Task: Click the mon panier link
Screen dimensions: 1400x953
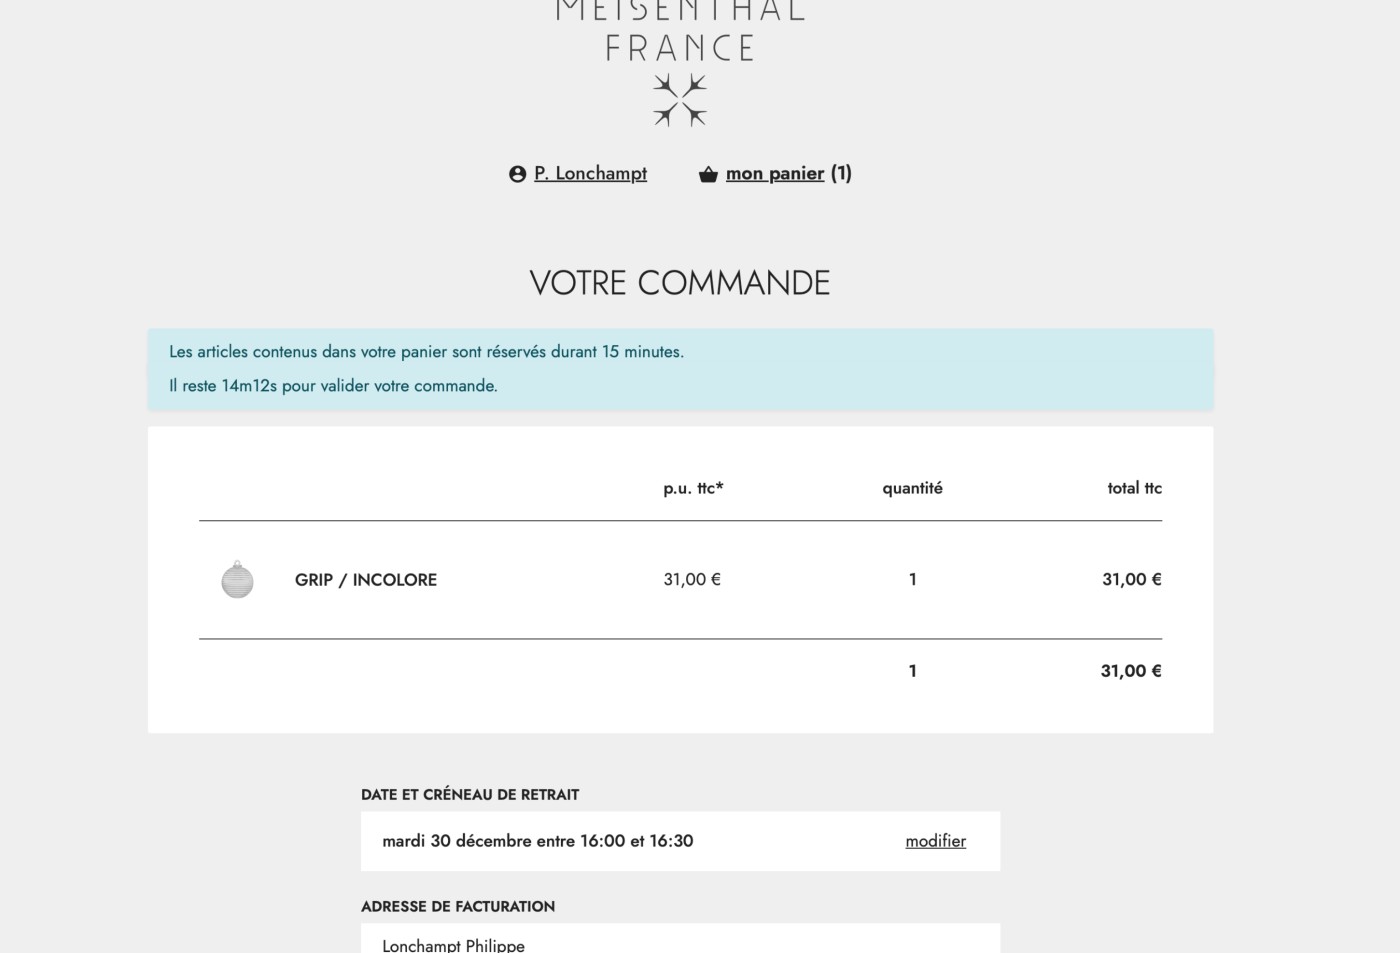Action: [775, 173]
